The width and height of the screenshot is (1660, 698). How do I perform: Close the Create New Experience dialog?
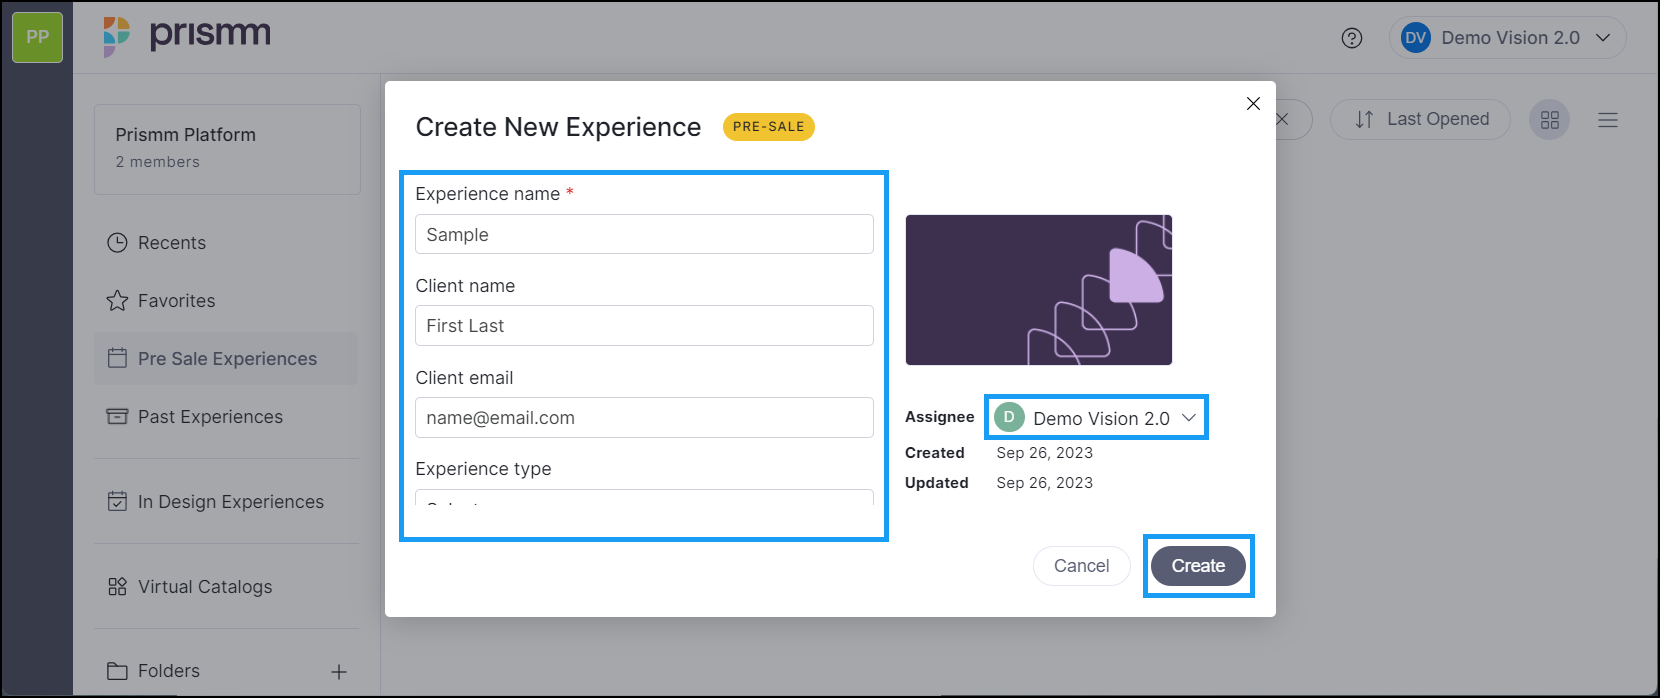[1253, 104]
